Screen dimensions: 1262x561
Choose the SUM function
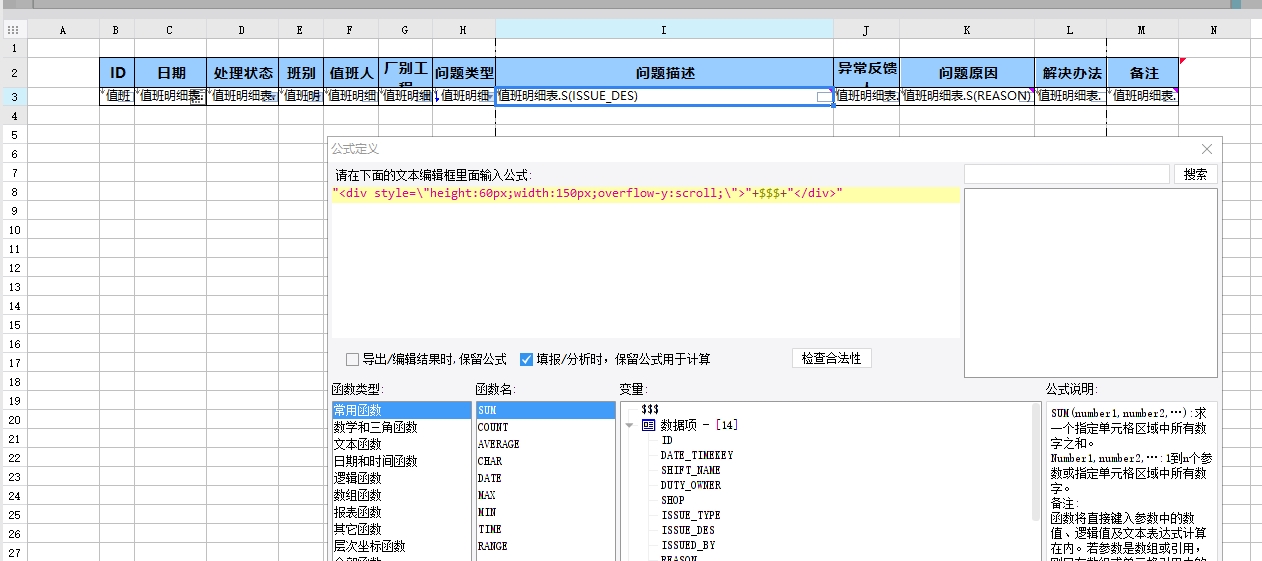point(545,410)
